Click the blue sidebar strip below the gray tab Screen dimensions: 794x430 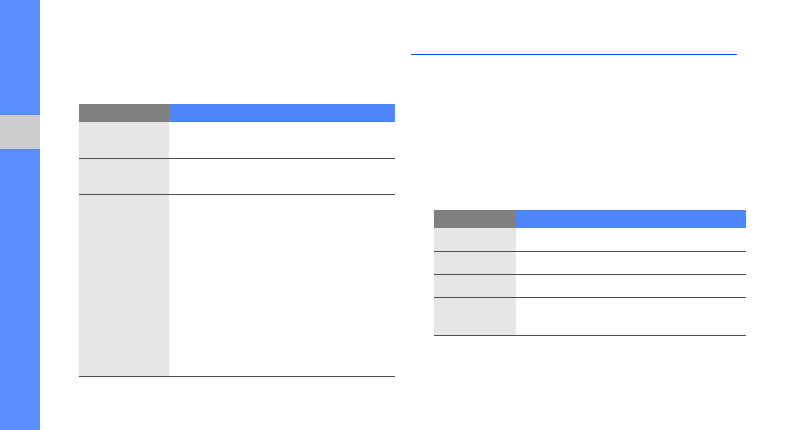coord(20,290)
